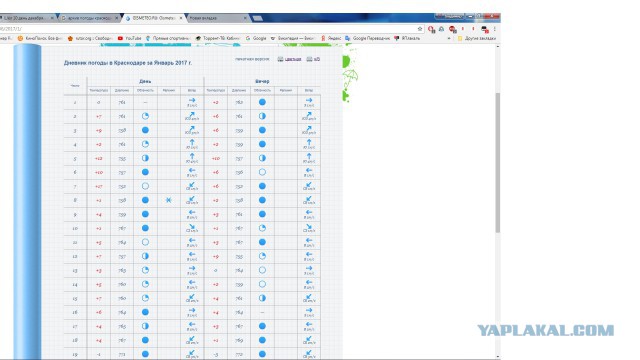The image size is (640, 360).
Task: Click evening cloudiness icon in row 15
Action: coord(262,298)
